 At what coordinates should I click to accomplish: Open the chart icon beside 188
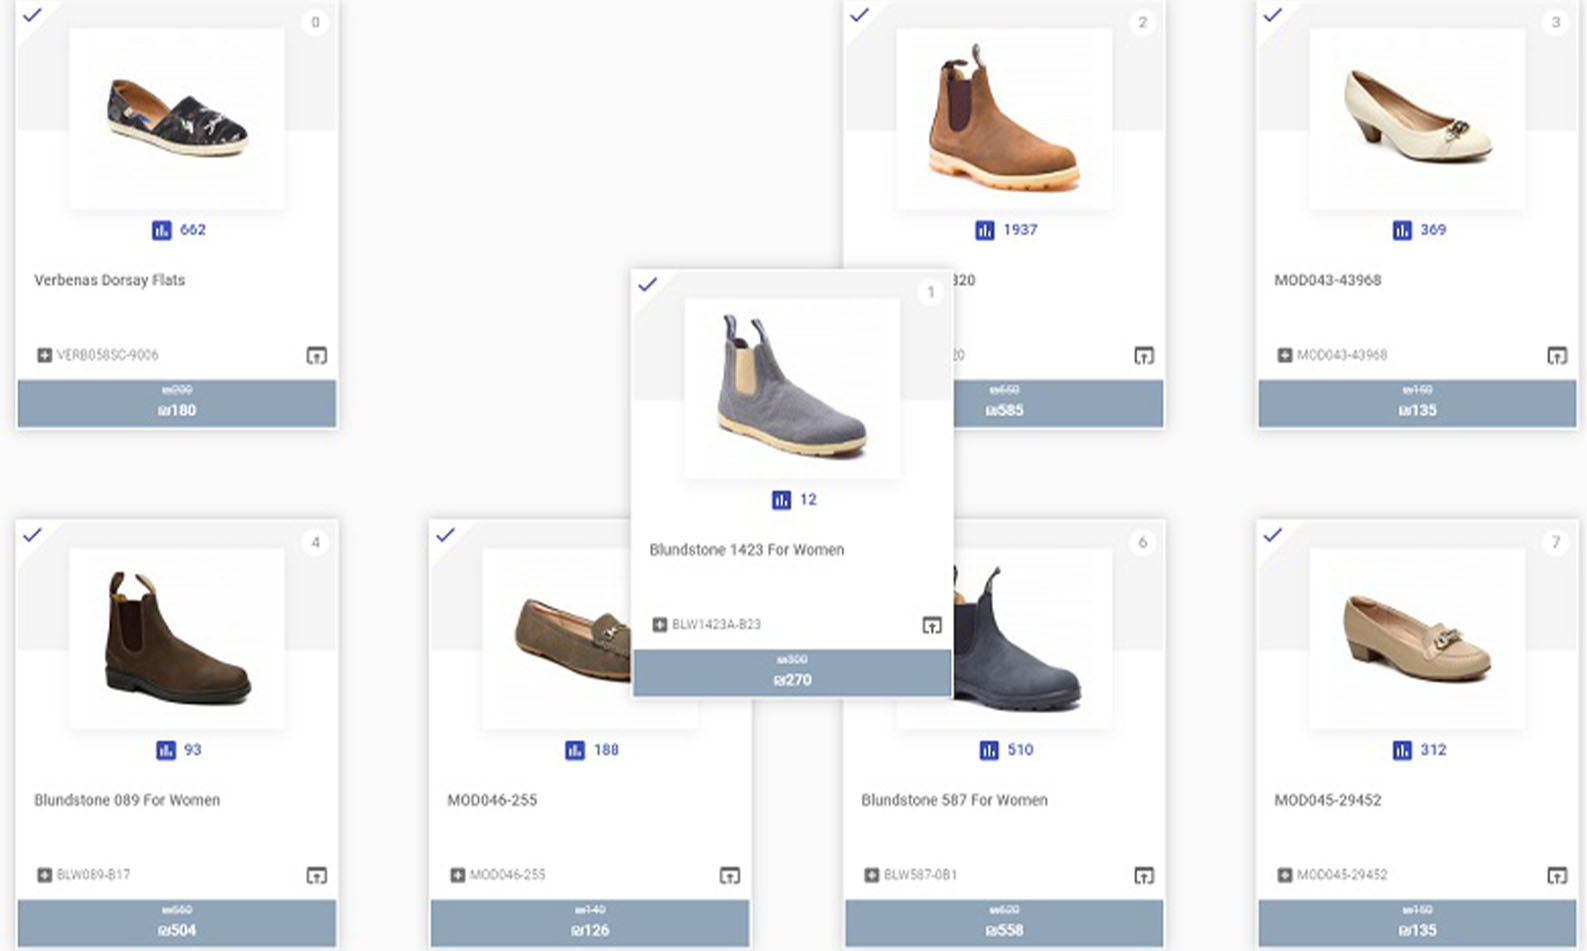click(x=575, y=750)
